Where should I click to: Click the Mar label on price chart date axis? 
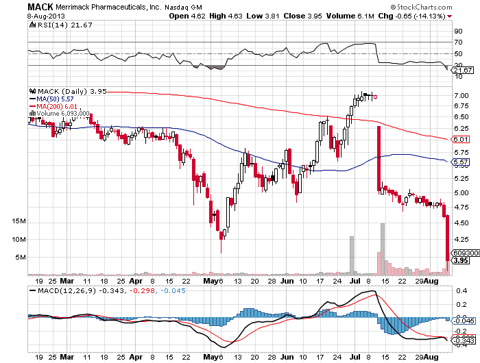[x=67, y=281]
